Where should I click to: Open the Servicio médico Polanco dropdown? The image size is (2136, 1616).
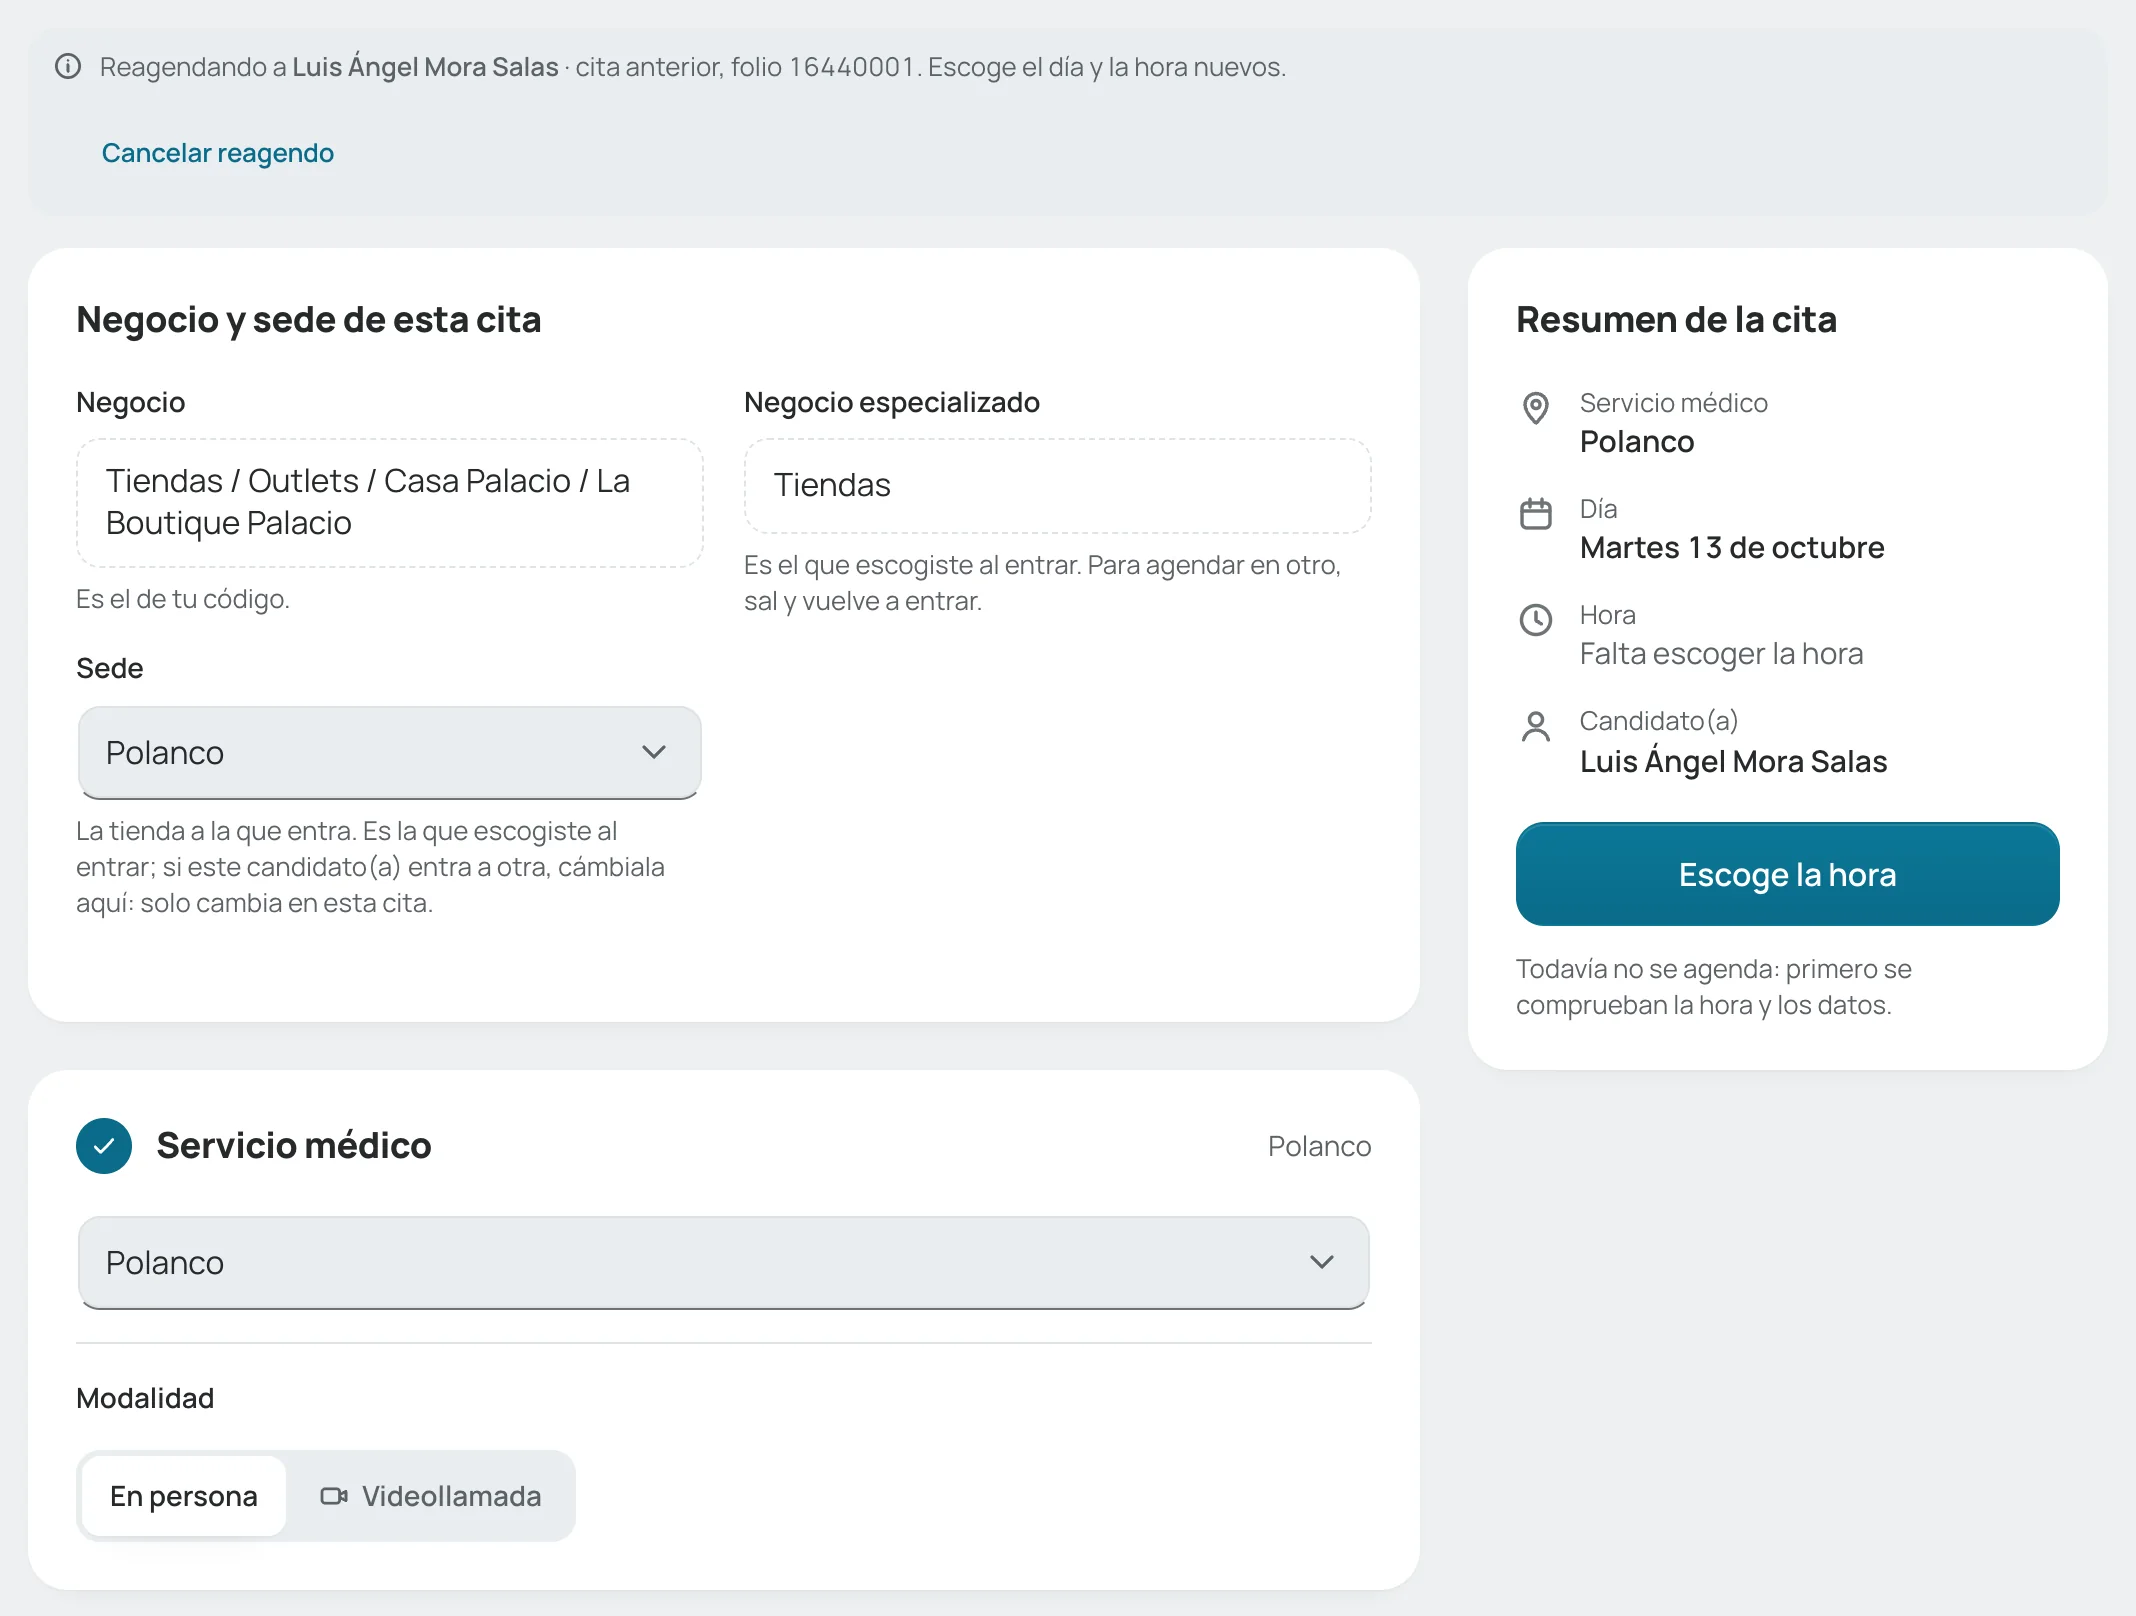coord(723,1263)
